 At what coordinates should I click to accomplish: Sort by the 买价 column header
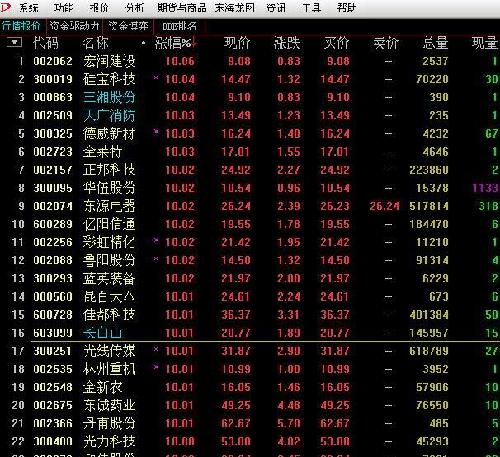[x=337, y=43]
